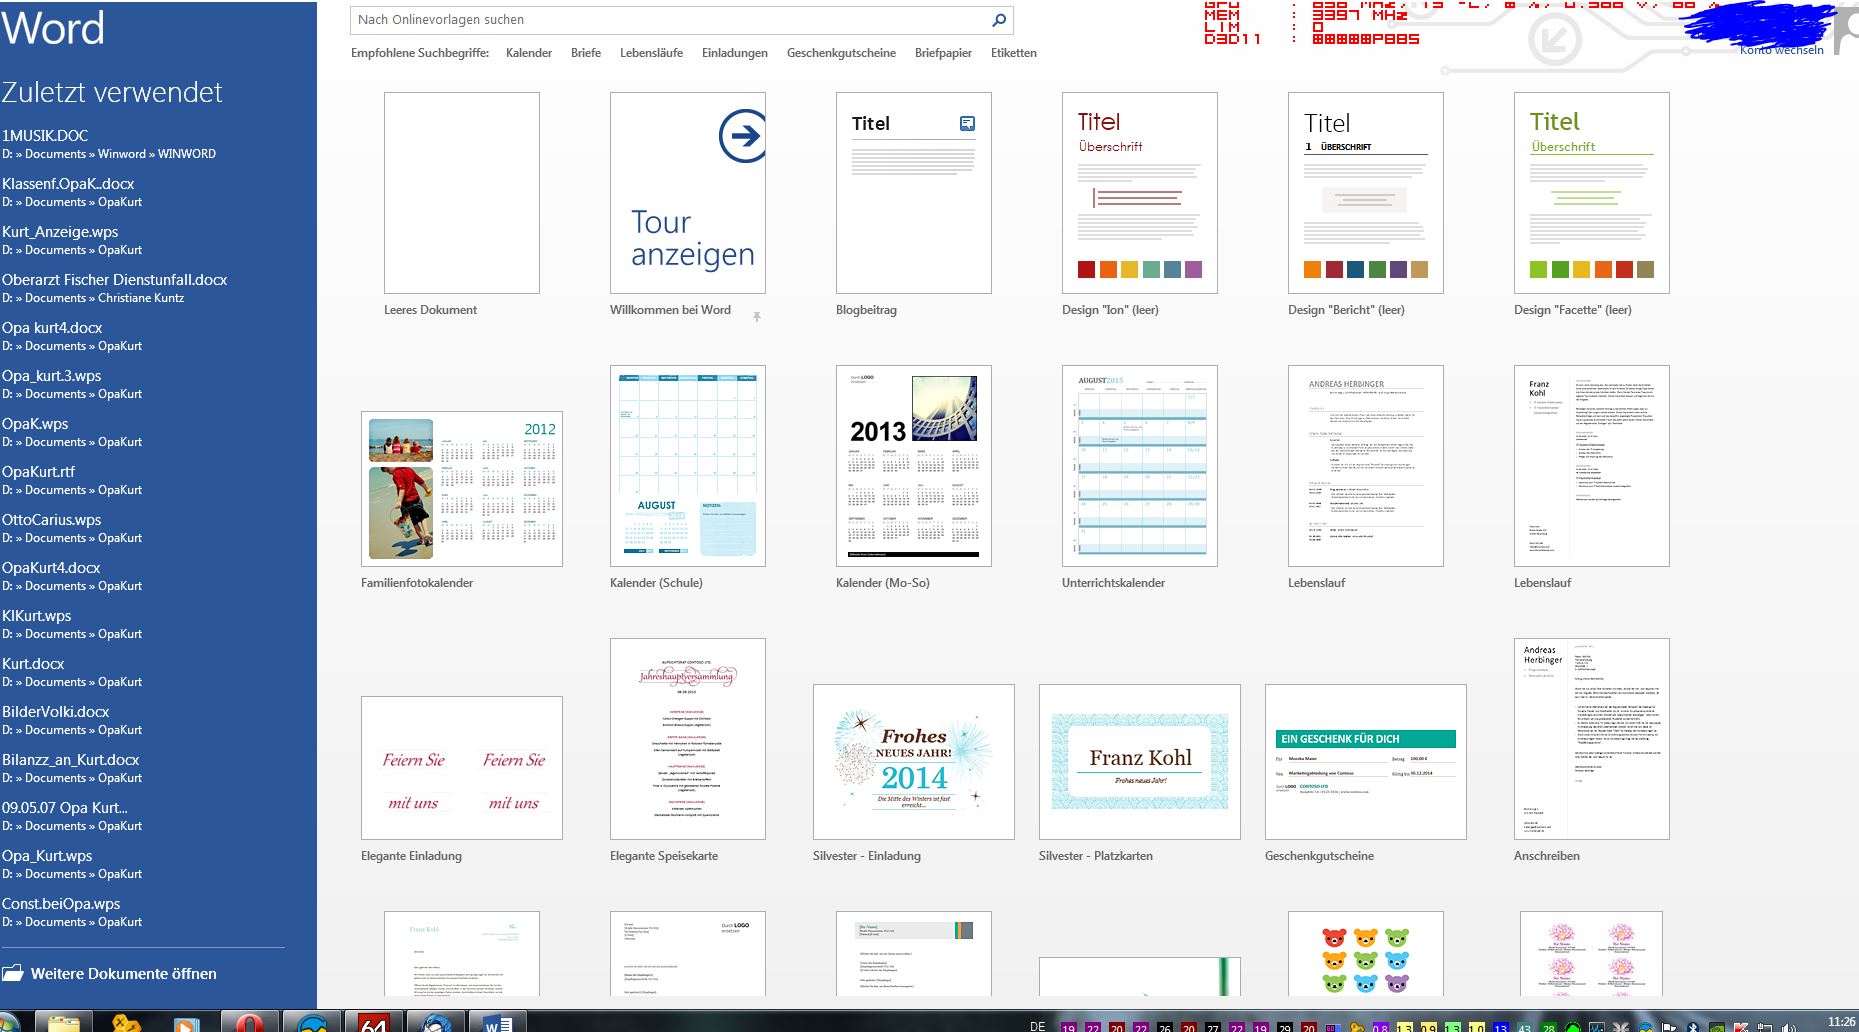1859x1032 pixels.
Task: Open Andreas Herbinger Lebenslauf template
Action: click(x=1366, y=466)
